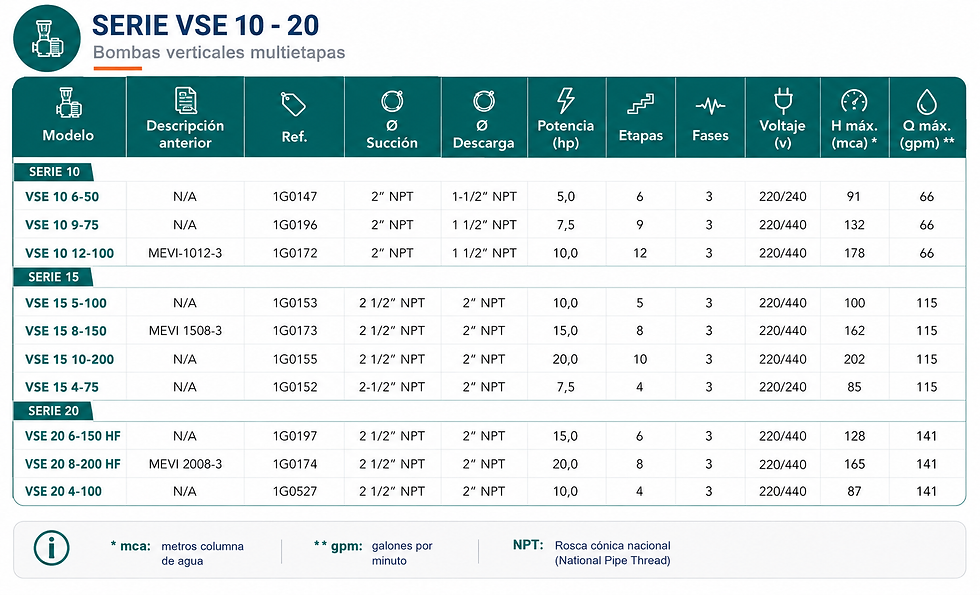Image resolution: width=980 pixels, height=595 pixels.
Task: Click the H máx. value 85
Action: point(854,387)
